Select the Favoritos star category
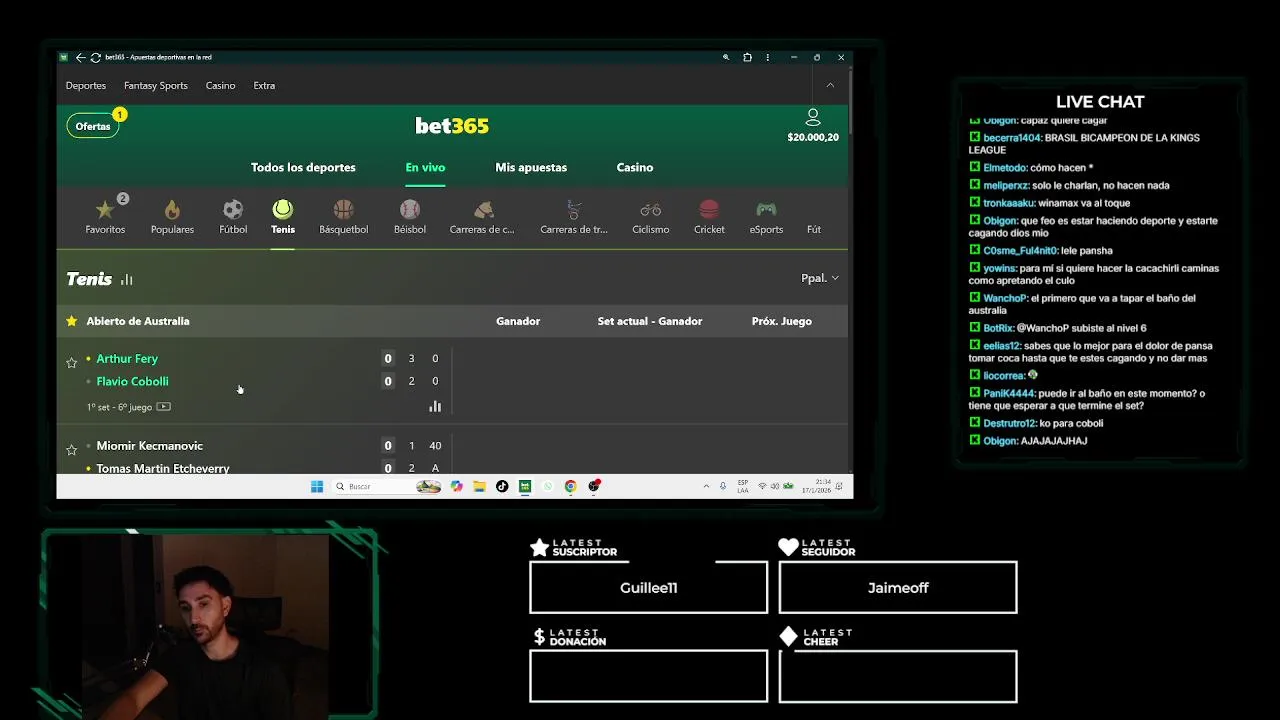 (x=105, y=216)
